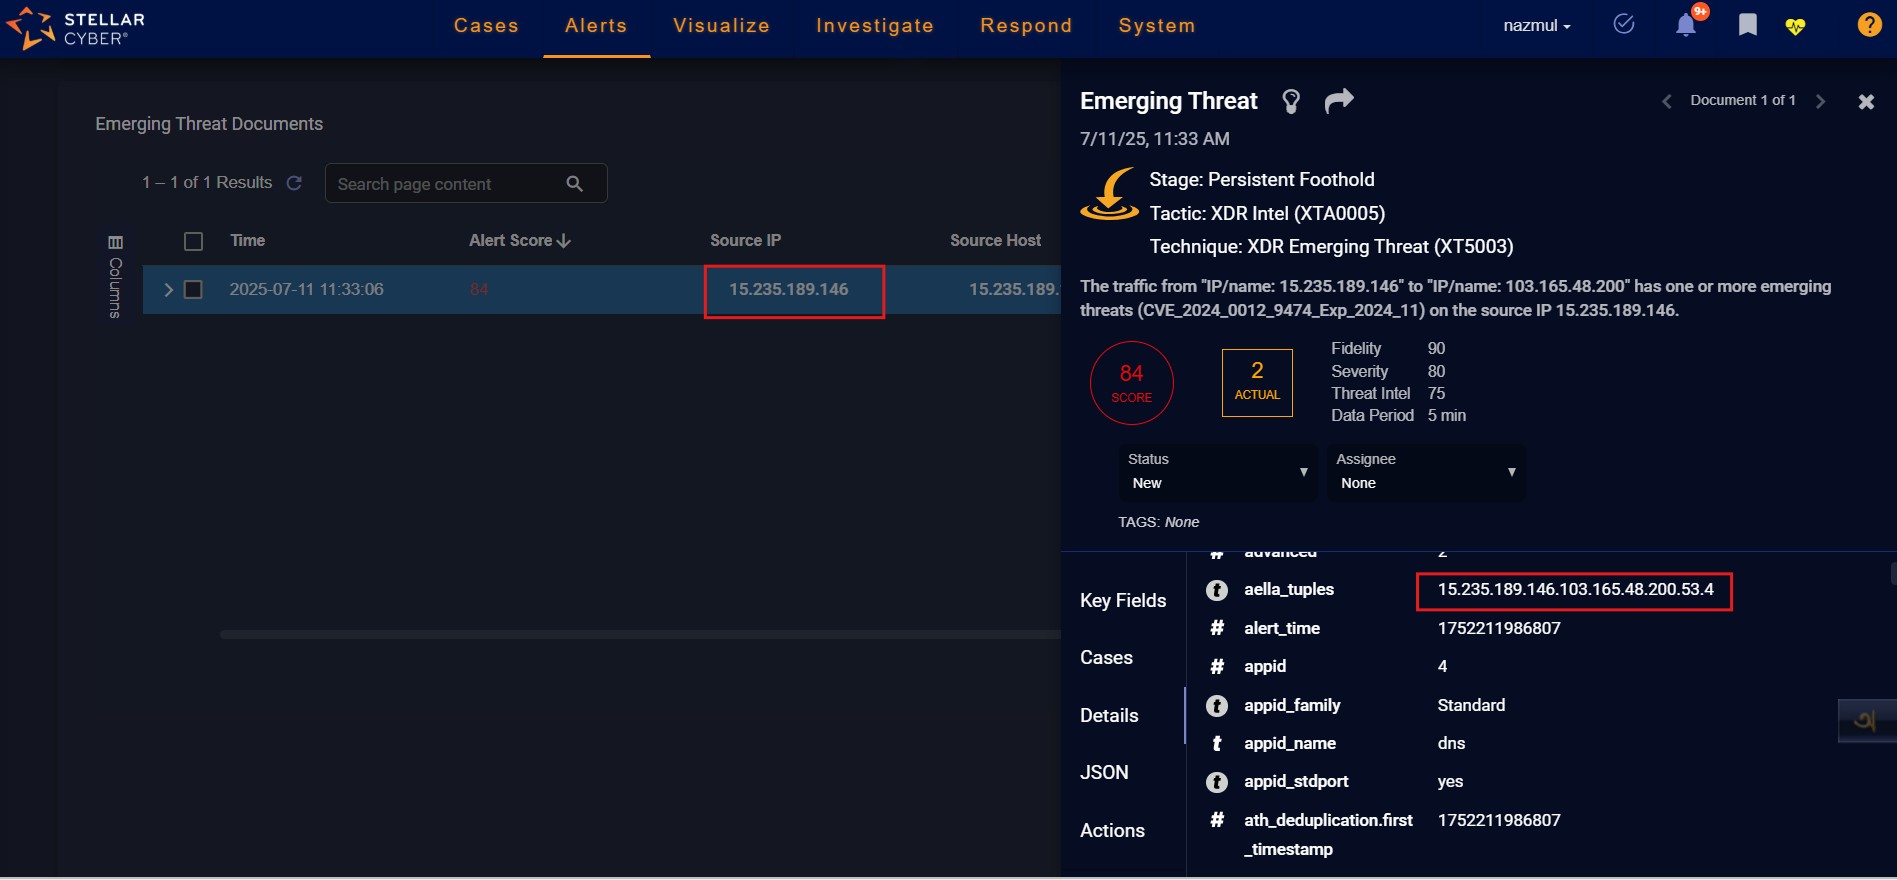Open the Assignee dropdown
This screenshot has width=1897, height=880.
1425,472
